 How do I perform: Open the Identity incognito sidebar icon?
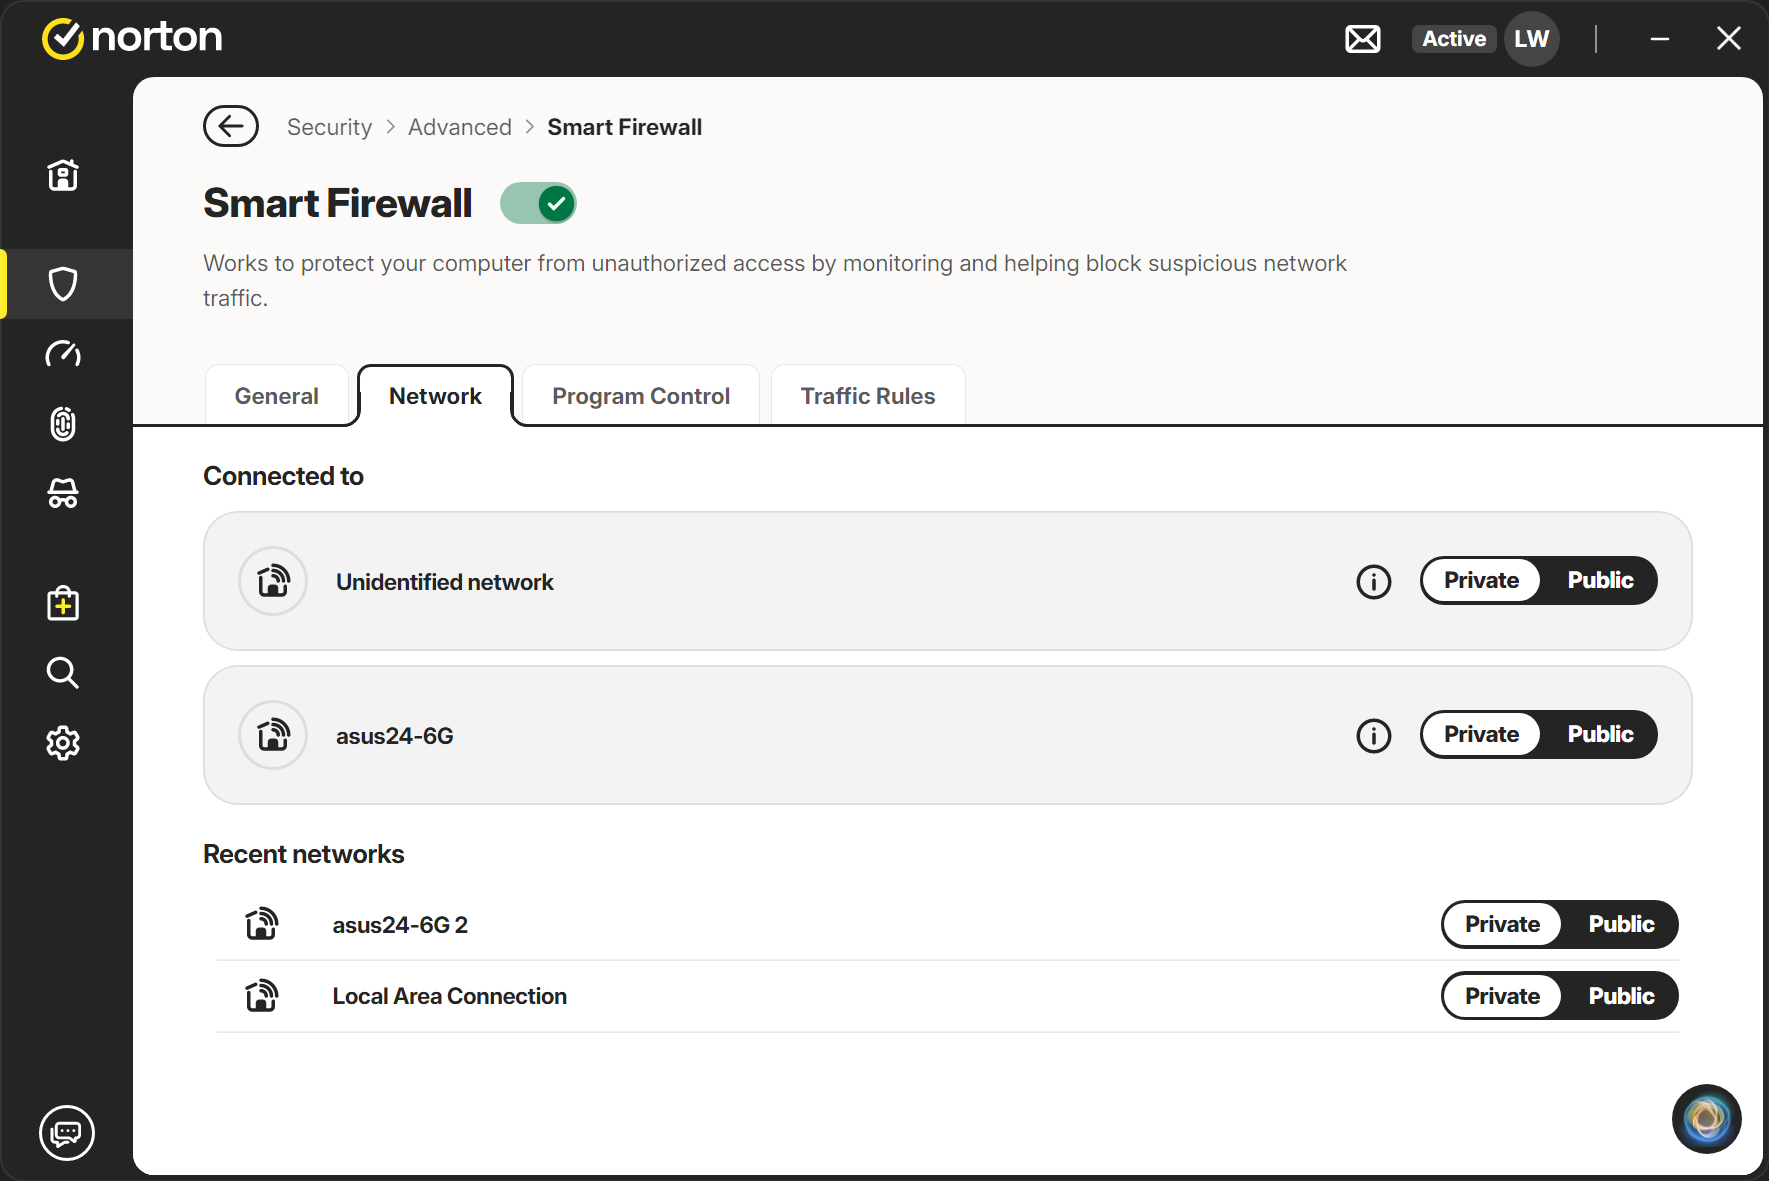tap(63, 494)
